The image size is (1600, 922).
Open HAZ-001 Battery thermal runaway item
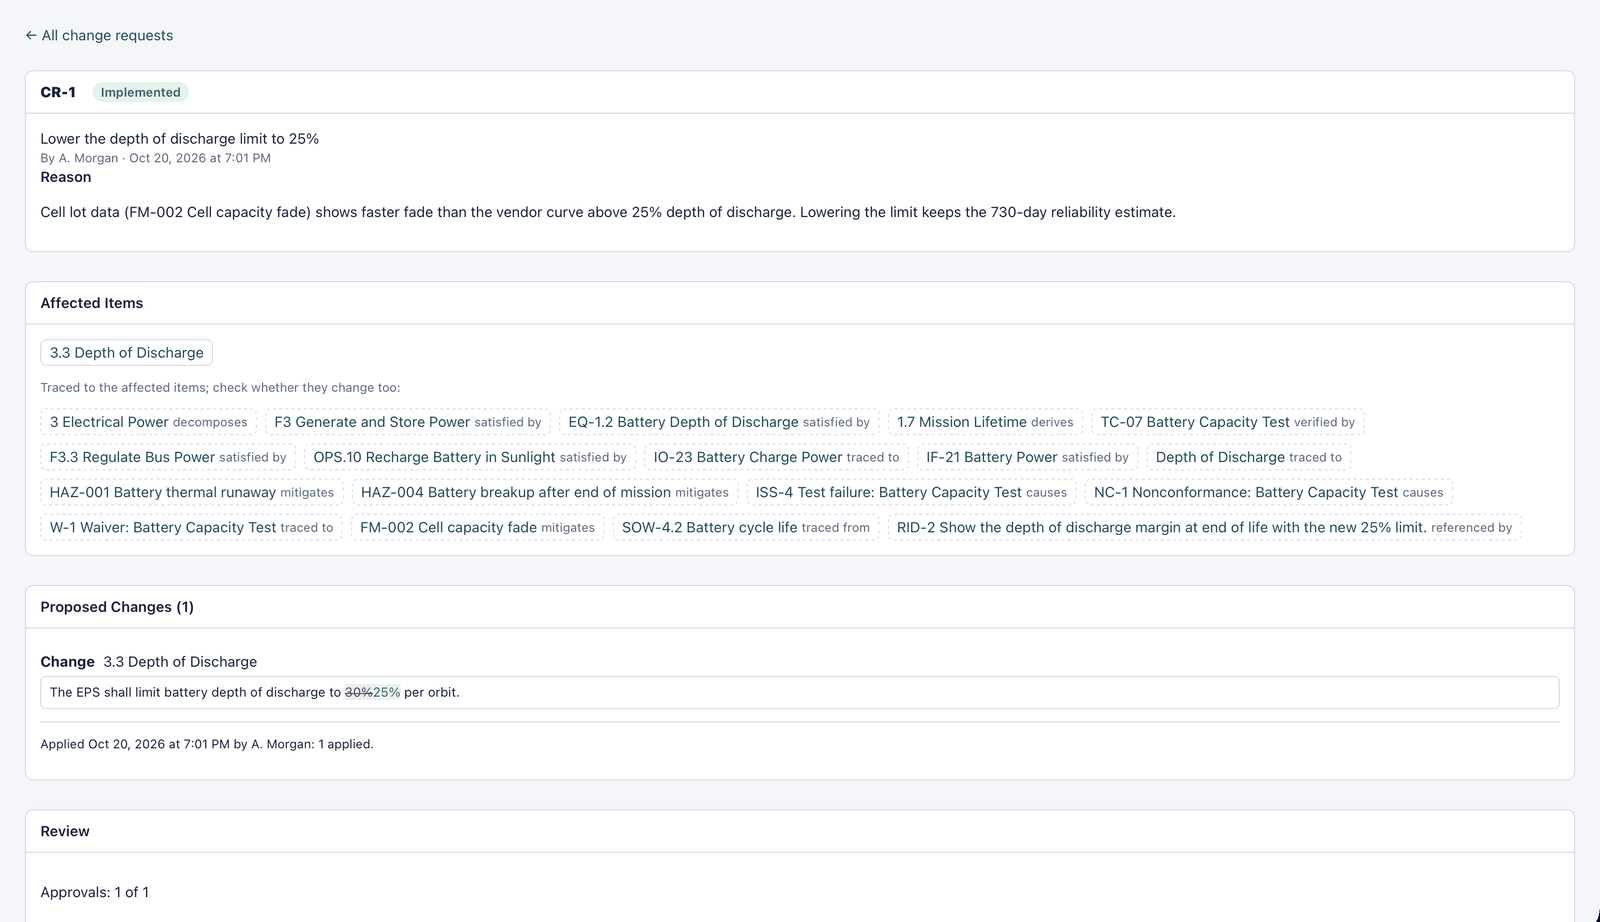click(192, 492)
